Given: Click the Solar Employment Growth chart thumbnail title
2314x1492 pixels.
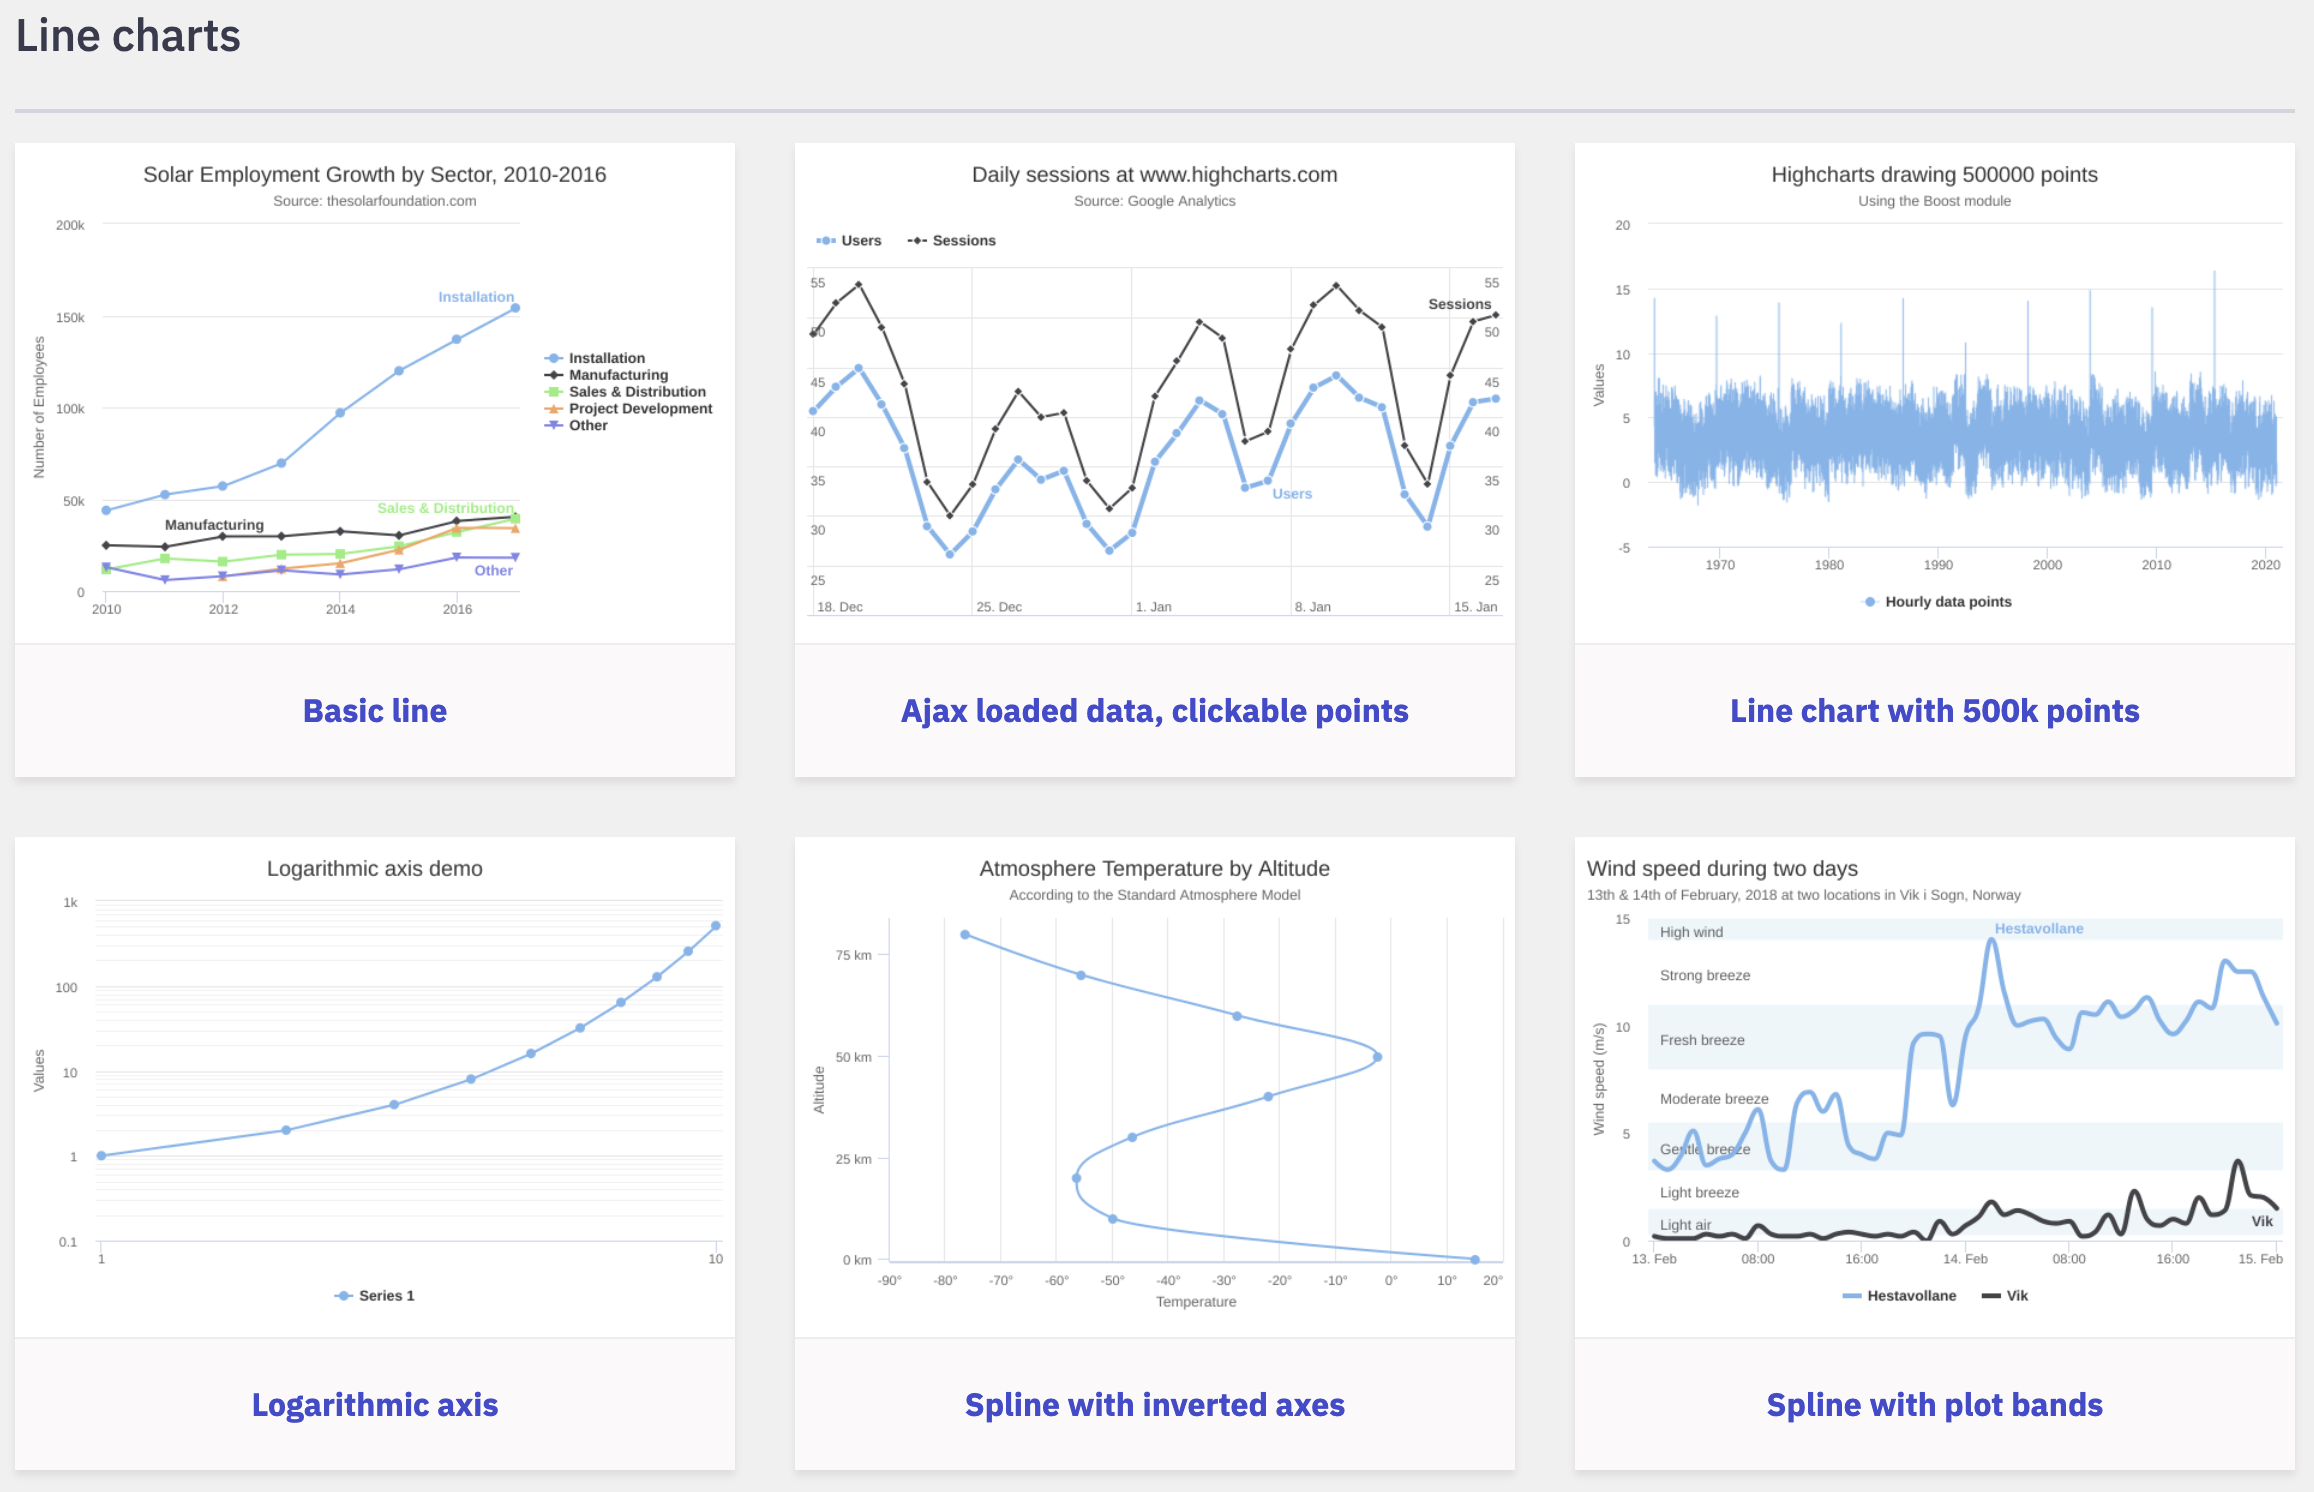Looking at the screenshot, I should [374, 175].
